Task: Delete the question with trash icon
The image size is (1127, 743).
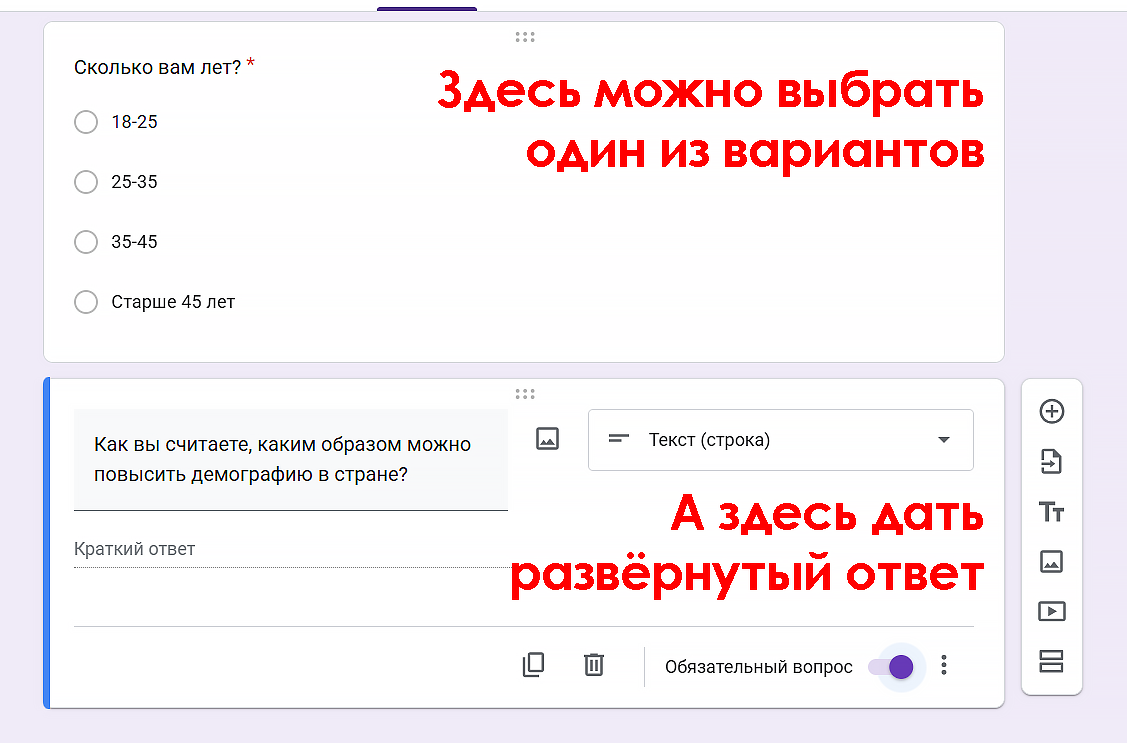Action: (x=594, y=665)
